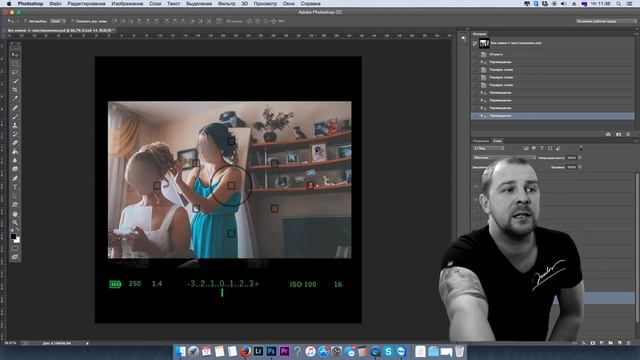Open the layer blend mode dropdown
The width and height of the screenshot is (640, 360).
click(504, 158)
